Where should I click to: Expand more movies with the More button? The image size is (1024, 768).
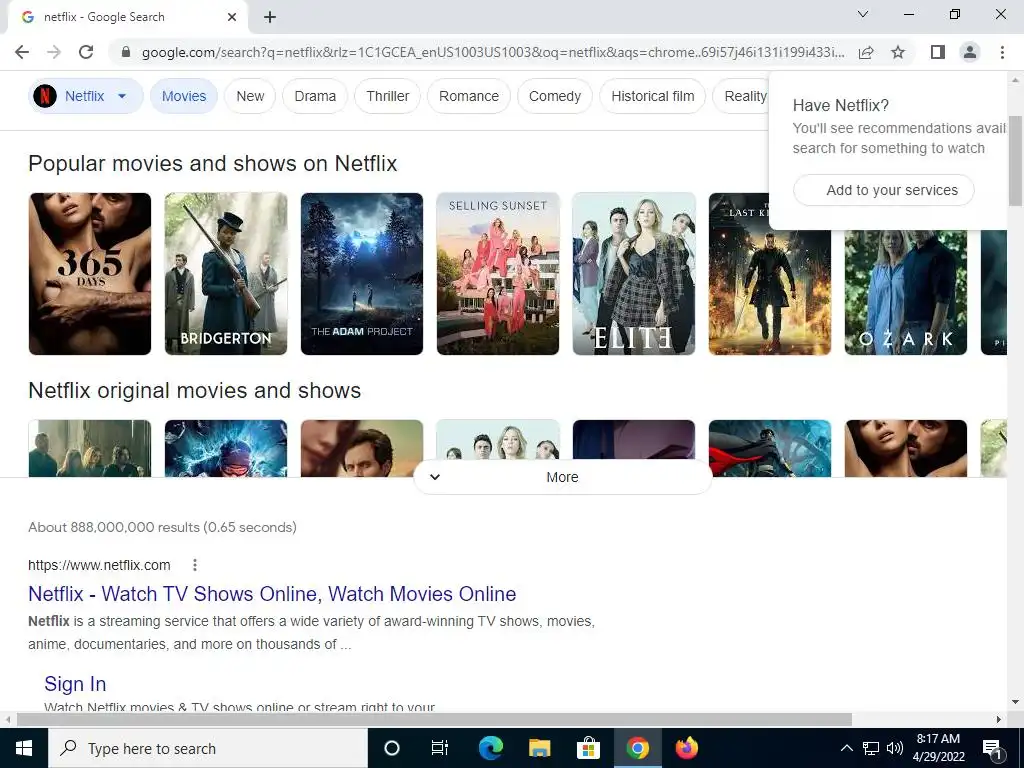click(562, 477)
